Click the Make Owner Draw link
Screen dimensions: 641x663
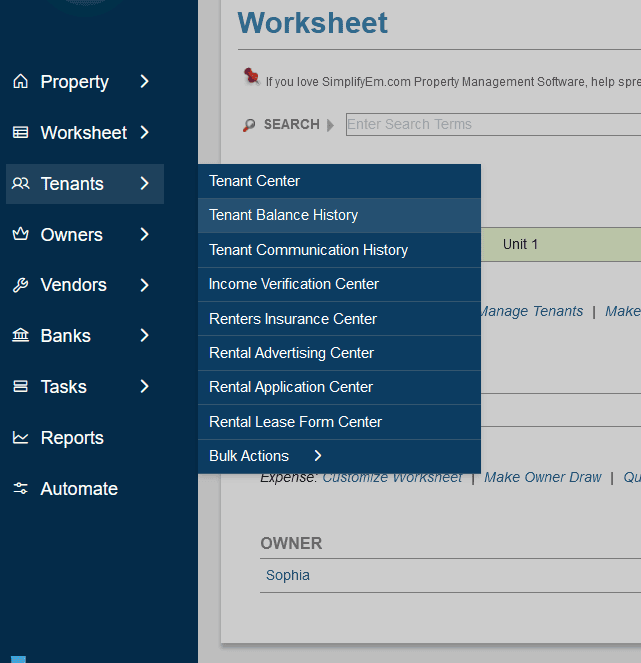click(543, 478)
